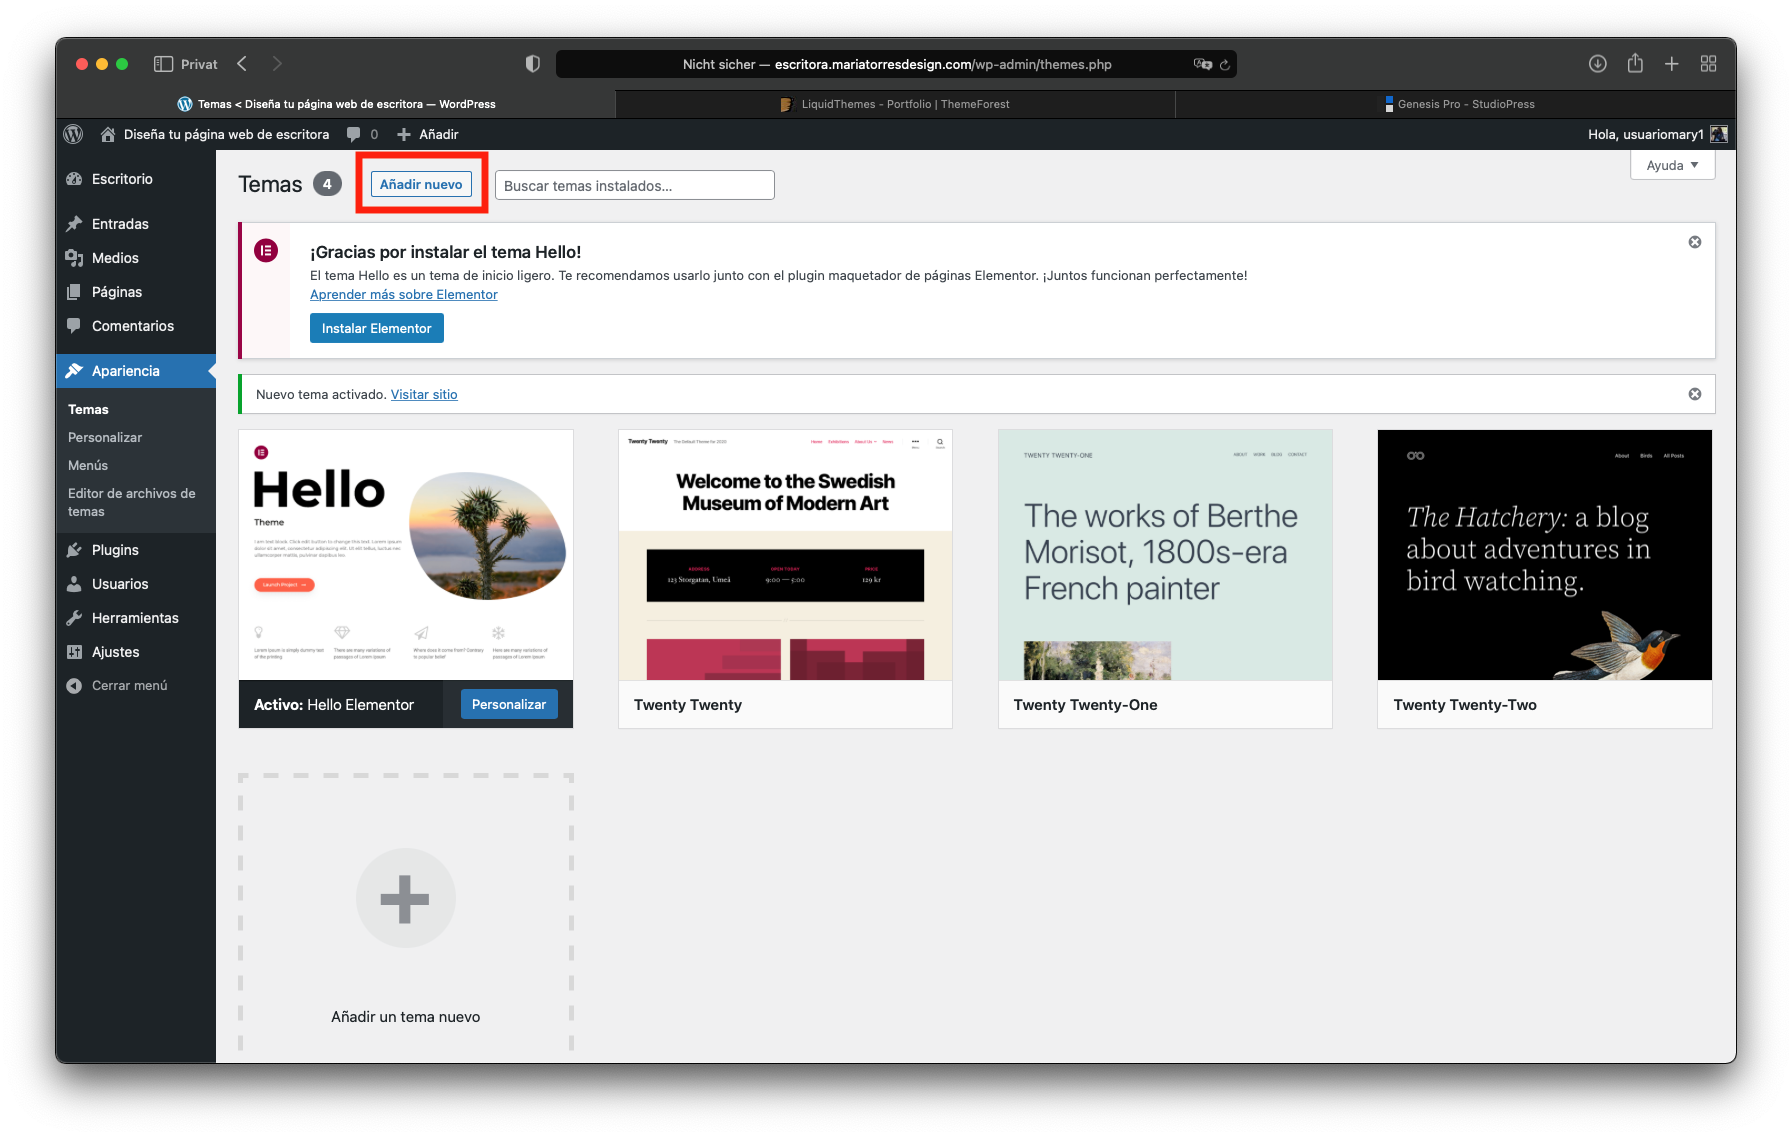Open Personalizar submenu item
This screenshot has width=1792, height=1137.
[105, 437]
